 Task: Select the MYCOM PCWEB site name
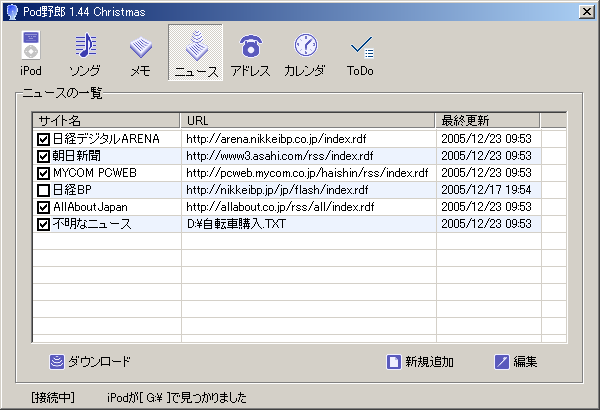pyautogui.click(x=95, y=173)
